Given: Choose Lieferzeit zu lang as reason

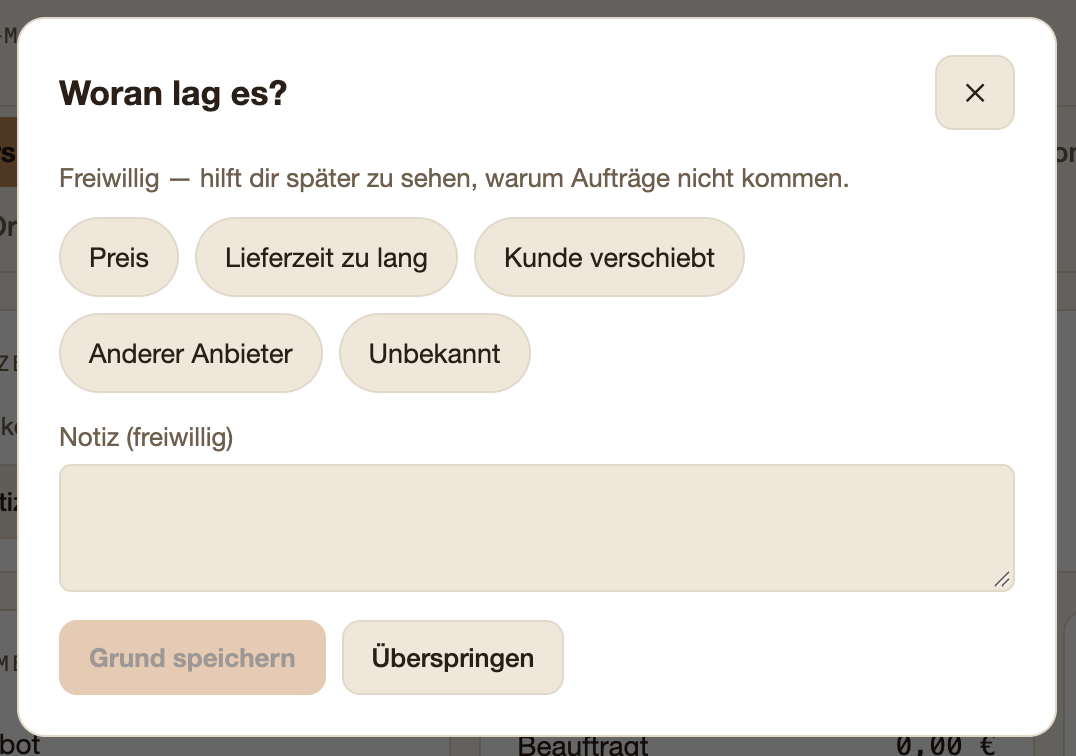Looking at the screenshot, I should (326, 257).
